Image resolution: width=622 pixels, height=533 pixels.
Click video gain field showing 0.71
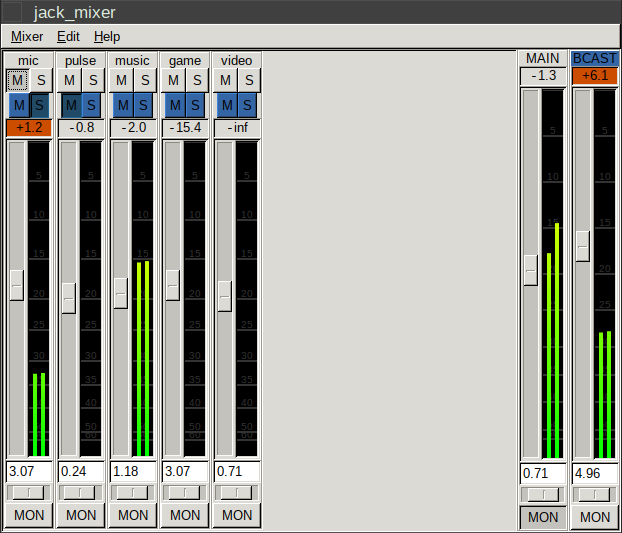click(237, 472)
